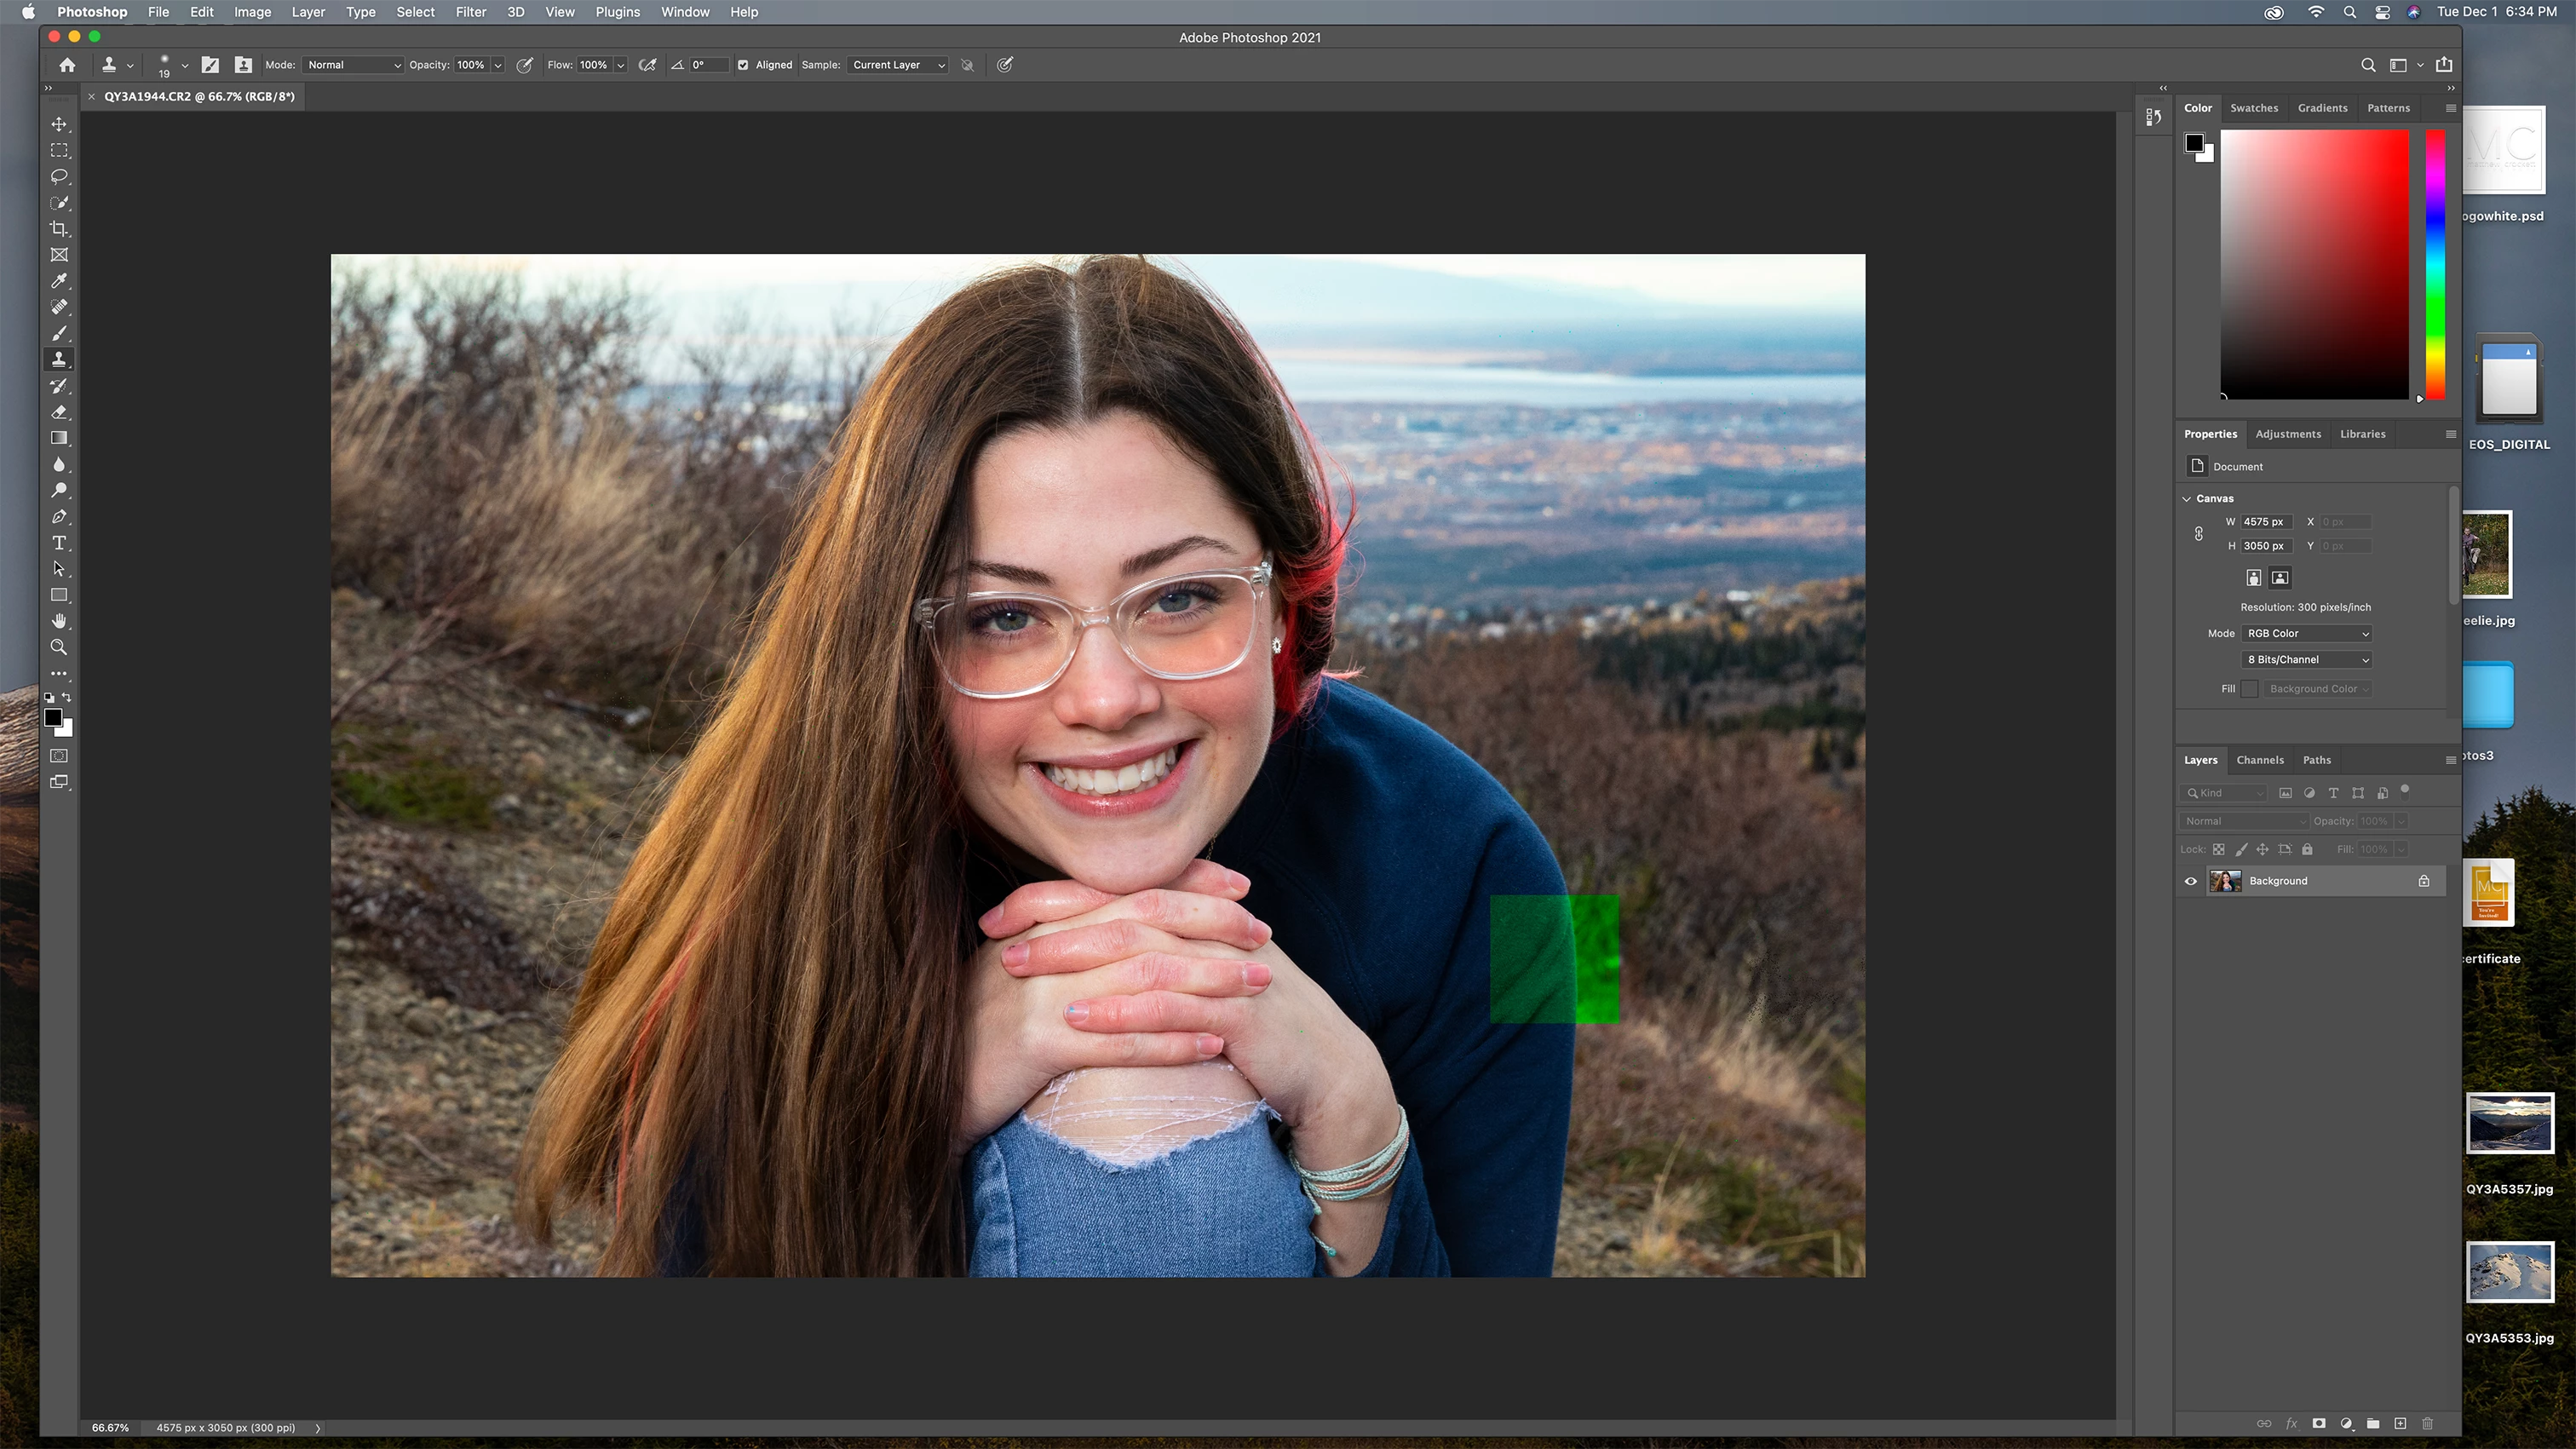Screen dimensions: 2576x1449
Task: Create a new layer icon
Action: [x=2400, y=1423]
